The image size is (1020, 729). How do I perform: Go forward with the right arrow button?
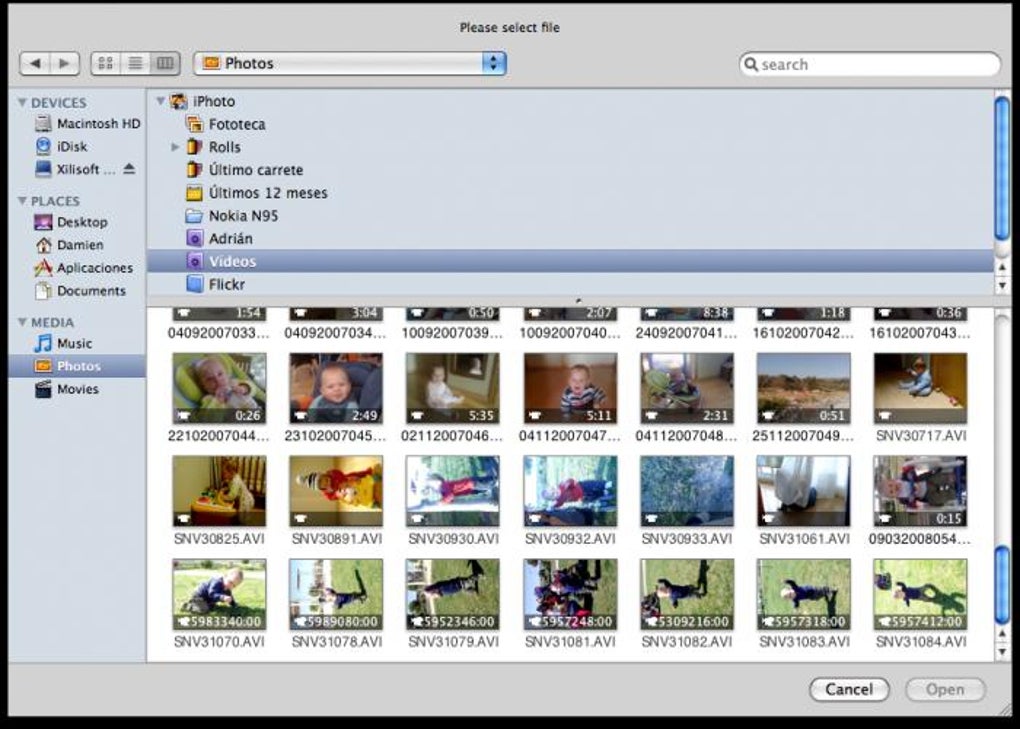pyautogui.click(x=64, y=63)
